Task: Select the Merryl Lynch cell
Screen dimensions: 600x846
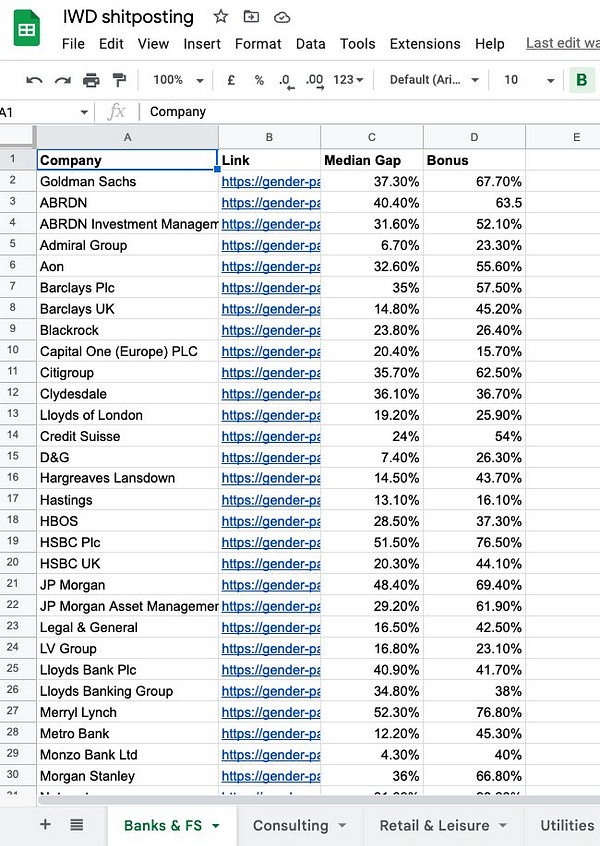Action: pyautogui.click(x=127, y=712)
